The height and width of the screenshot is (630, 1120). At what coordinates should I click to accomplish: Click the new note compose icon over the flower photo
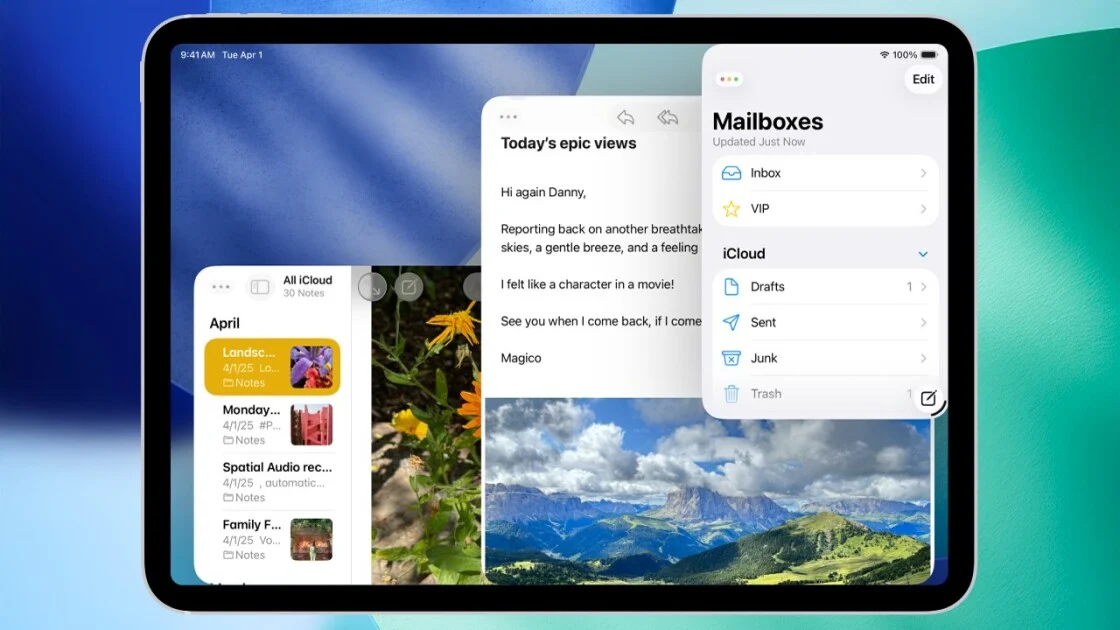pyautogui.click(x=408, y=288)
